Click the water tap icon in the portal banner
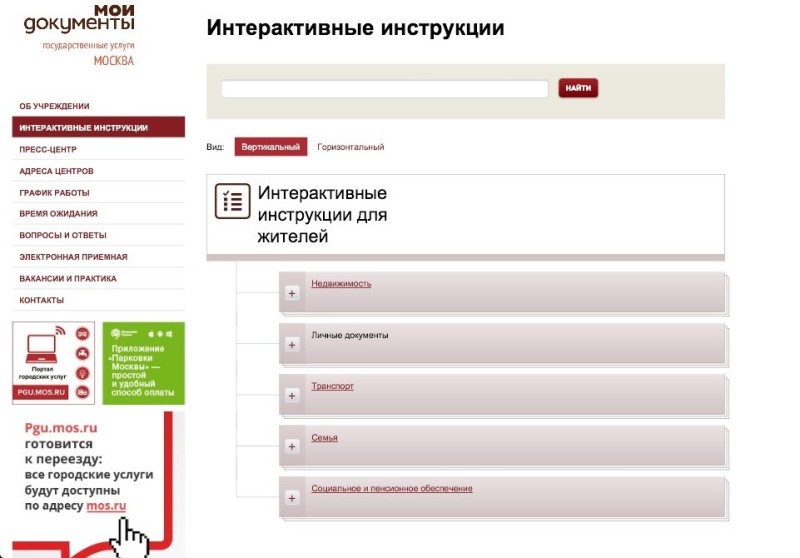This screenshot has height=558, width=800. [82, 353]
